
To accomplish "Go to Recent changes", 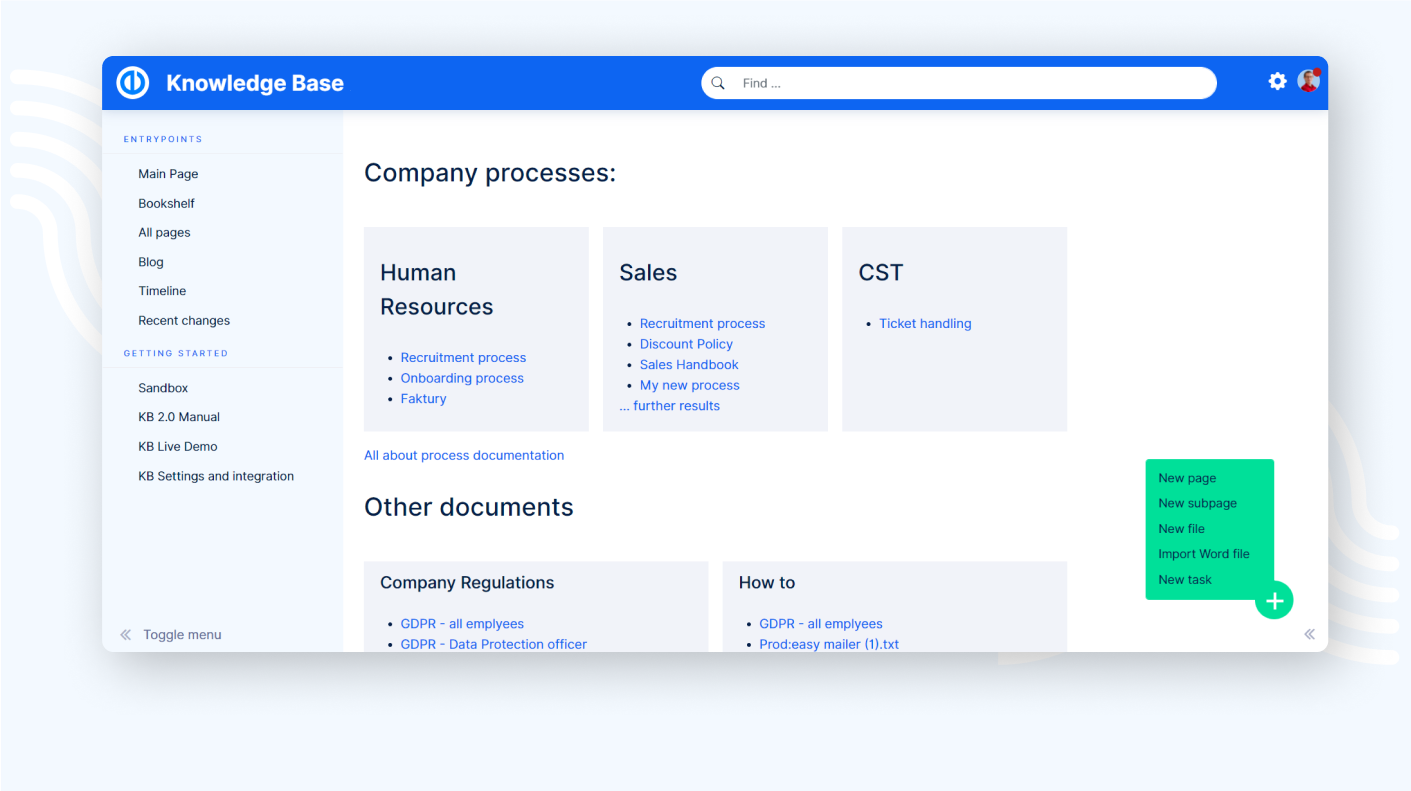I will pyautogui.click(x=184, y=321).
